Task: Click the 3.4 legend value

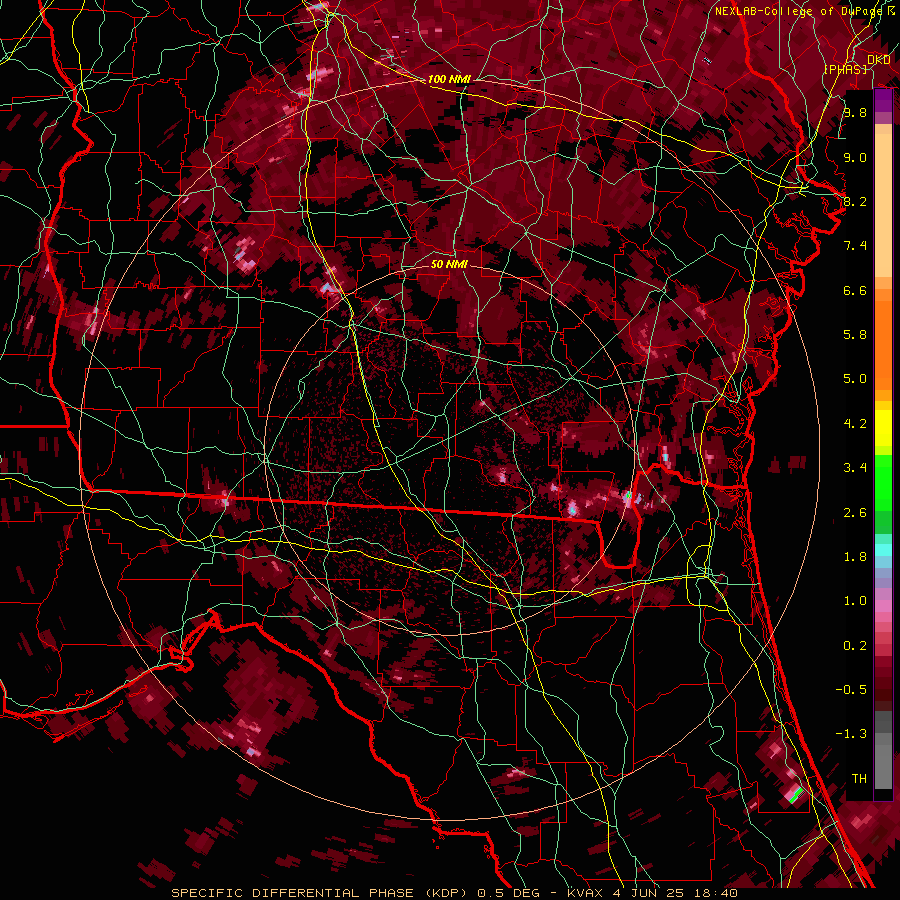Action: [x=855, y=468]
